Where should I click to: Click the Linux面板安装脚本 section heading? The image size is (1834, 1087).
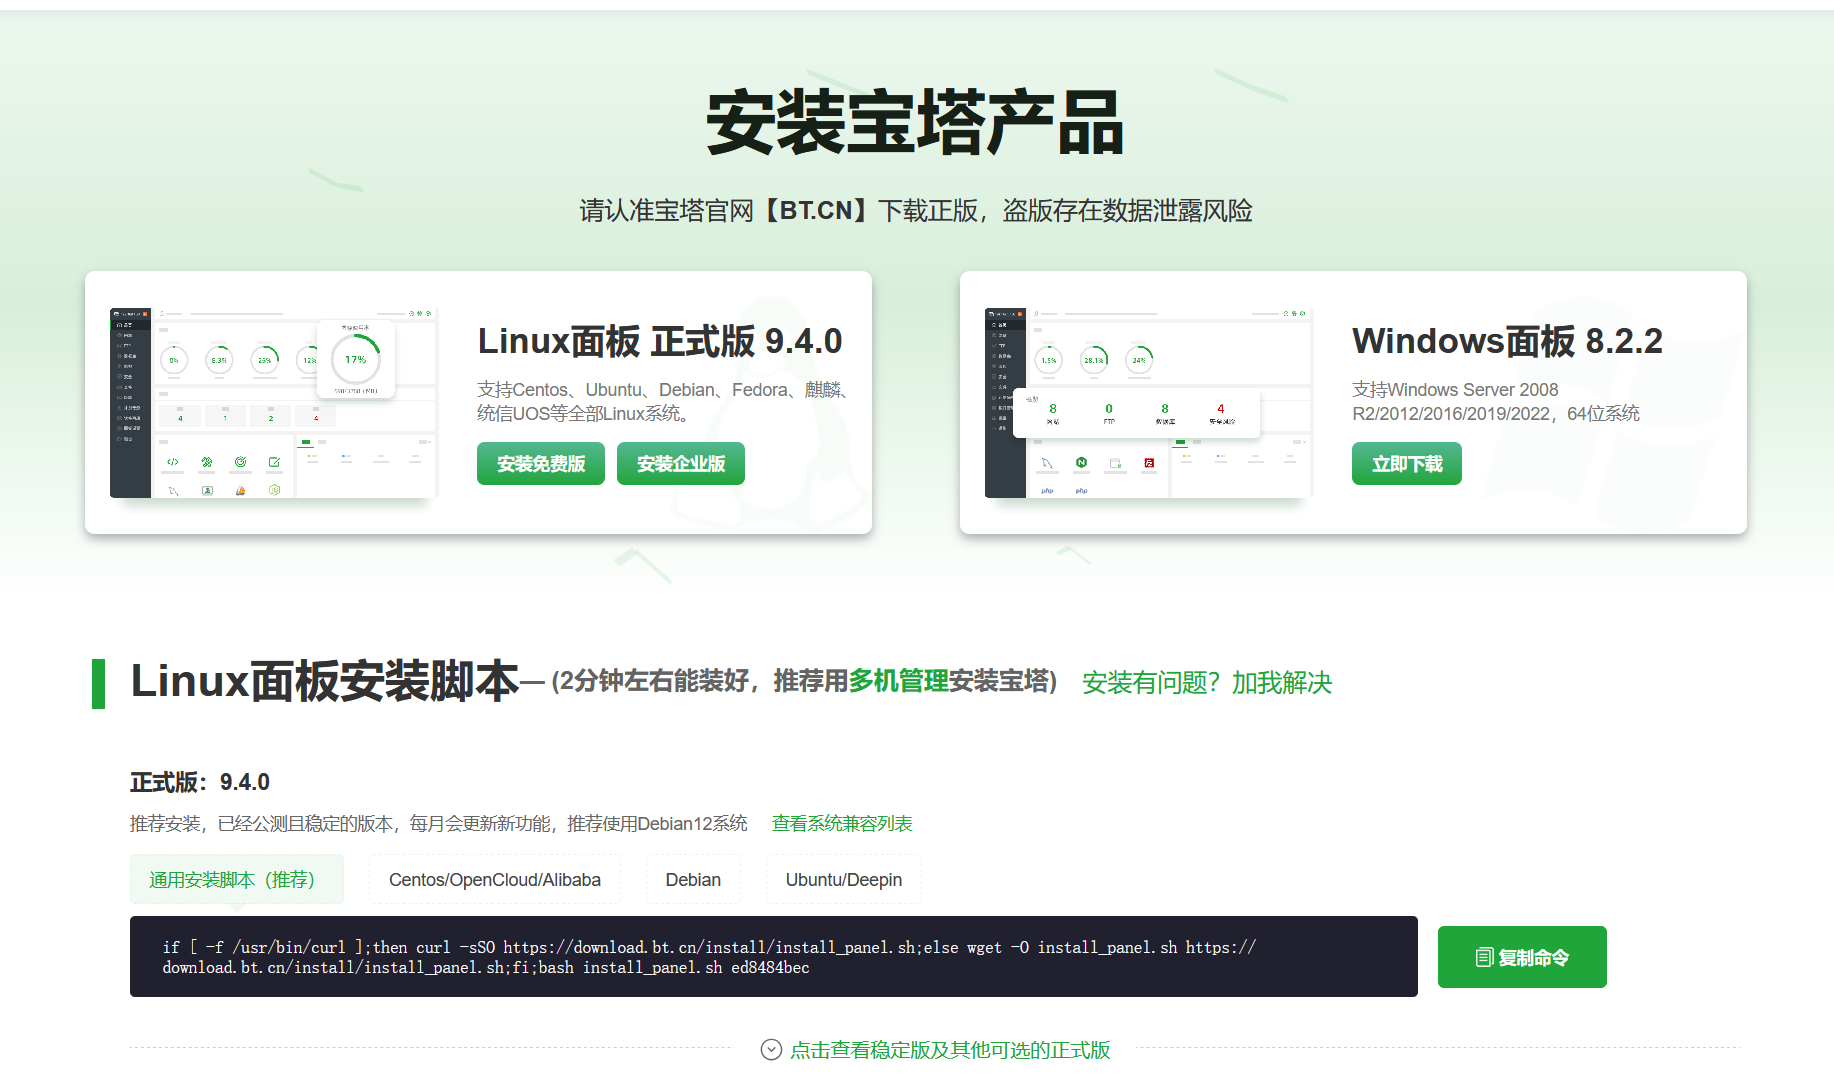click(325, 682)
